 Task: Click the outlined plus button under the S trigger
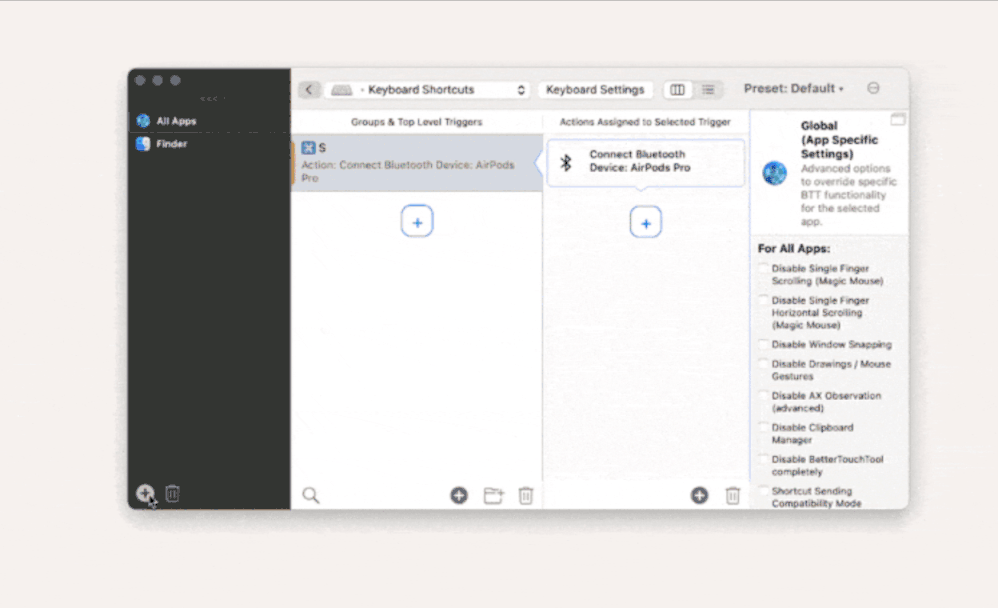417,222
